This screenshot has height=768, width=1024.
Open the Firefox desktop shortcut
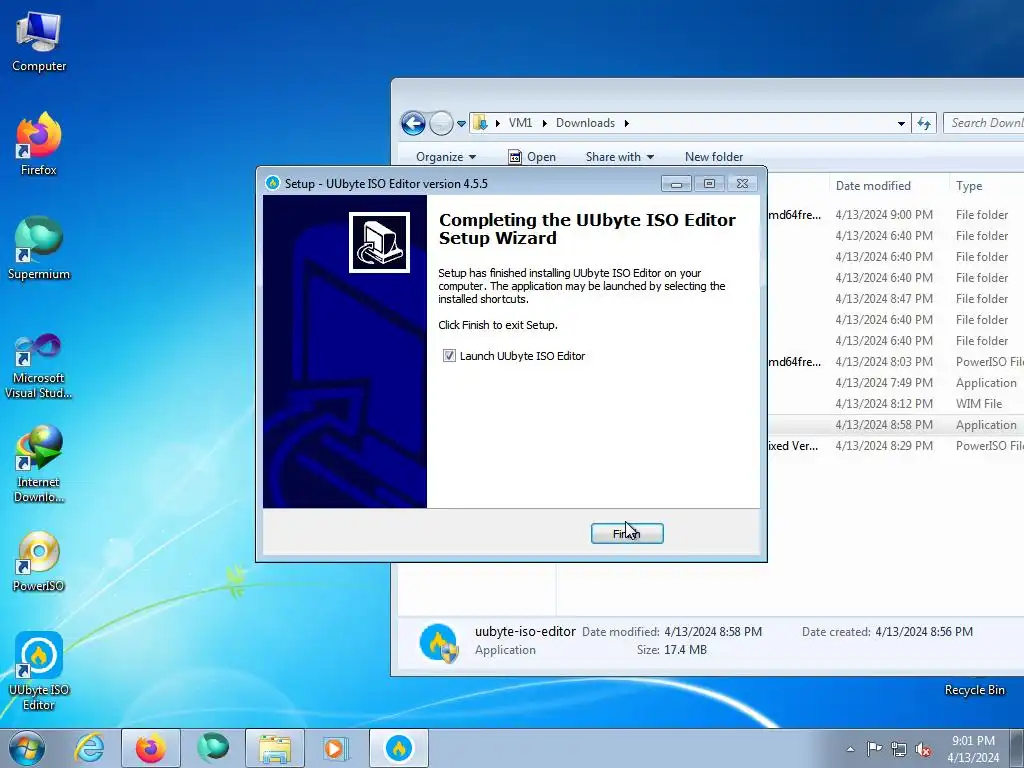(x=39, y=144)
